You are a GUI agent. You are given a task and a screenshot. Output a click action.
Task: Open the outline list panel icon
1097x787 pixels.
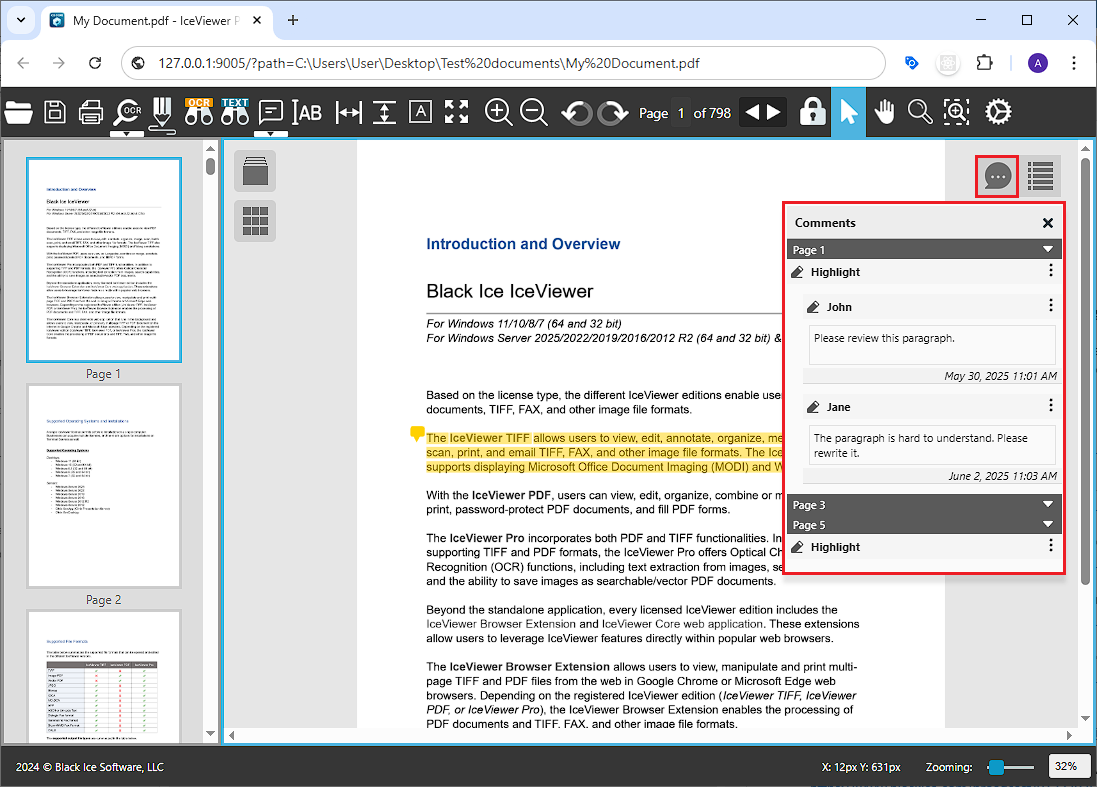(x=1040, y=176)
